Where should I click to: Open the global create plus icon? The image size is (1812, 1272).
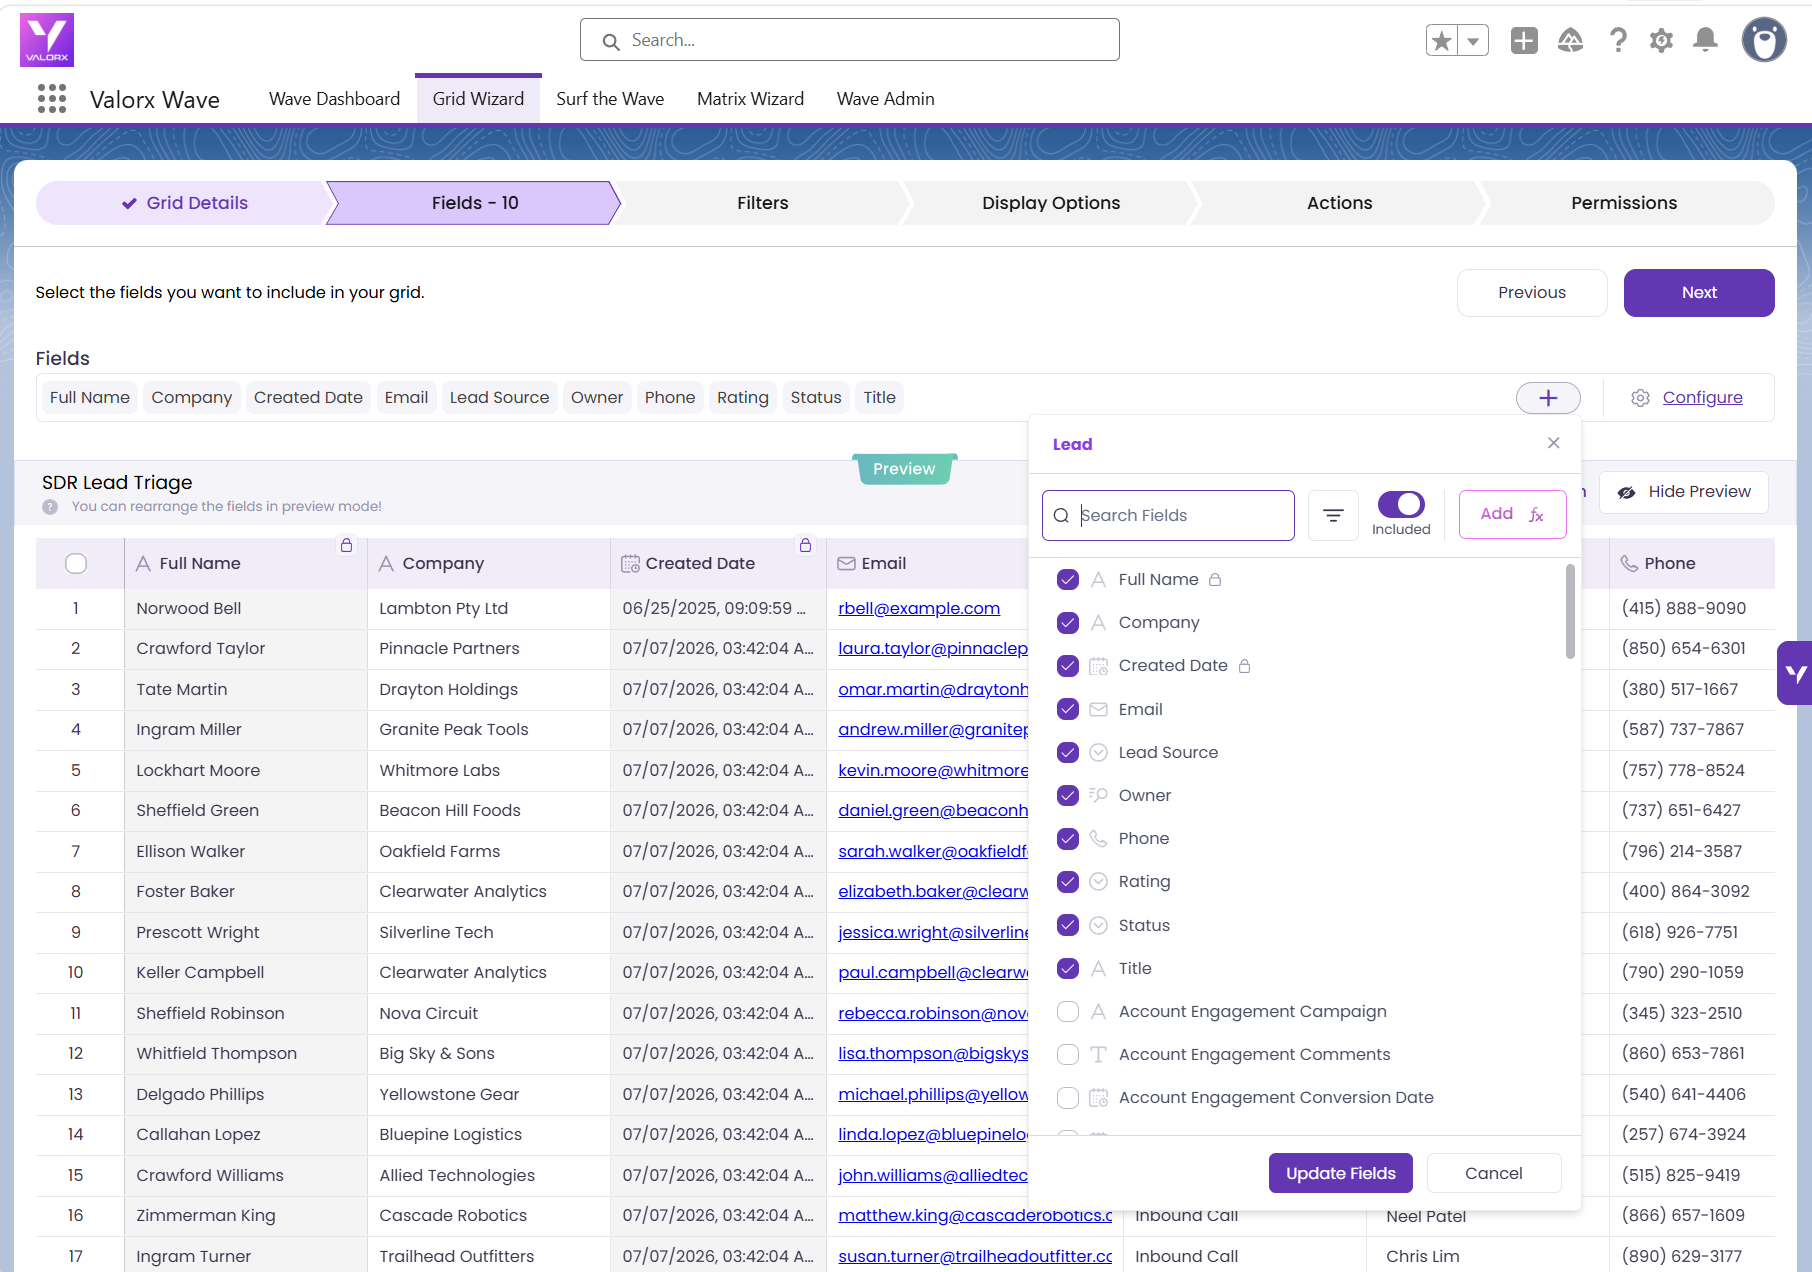coord(1524,40)
